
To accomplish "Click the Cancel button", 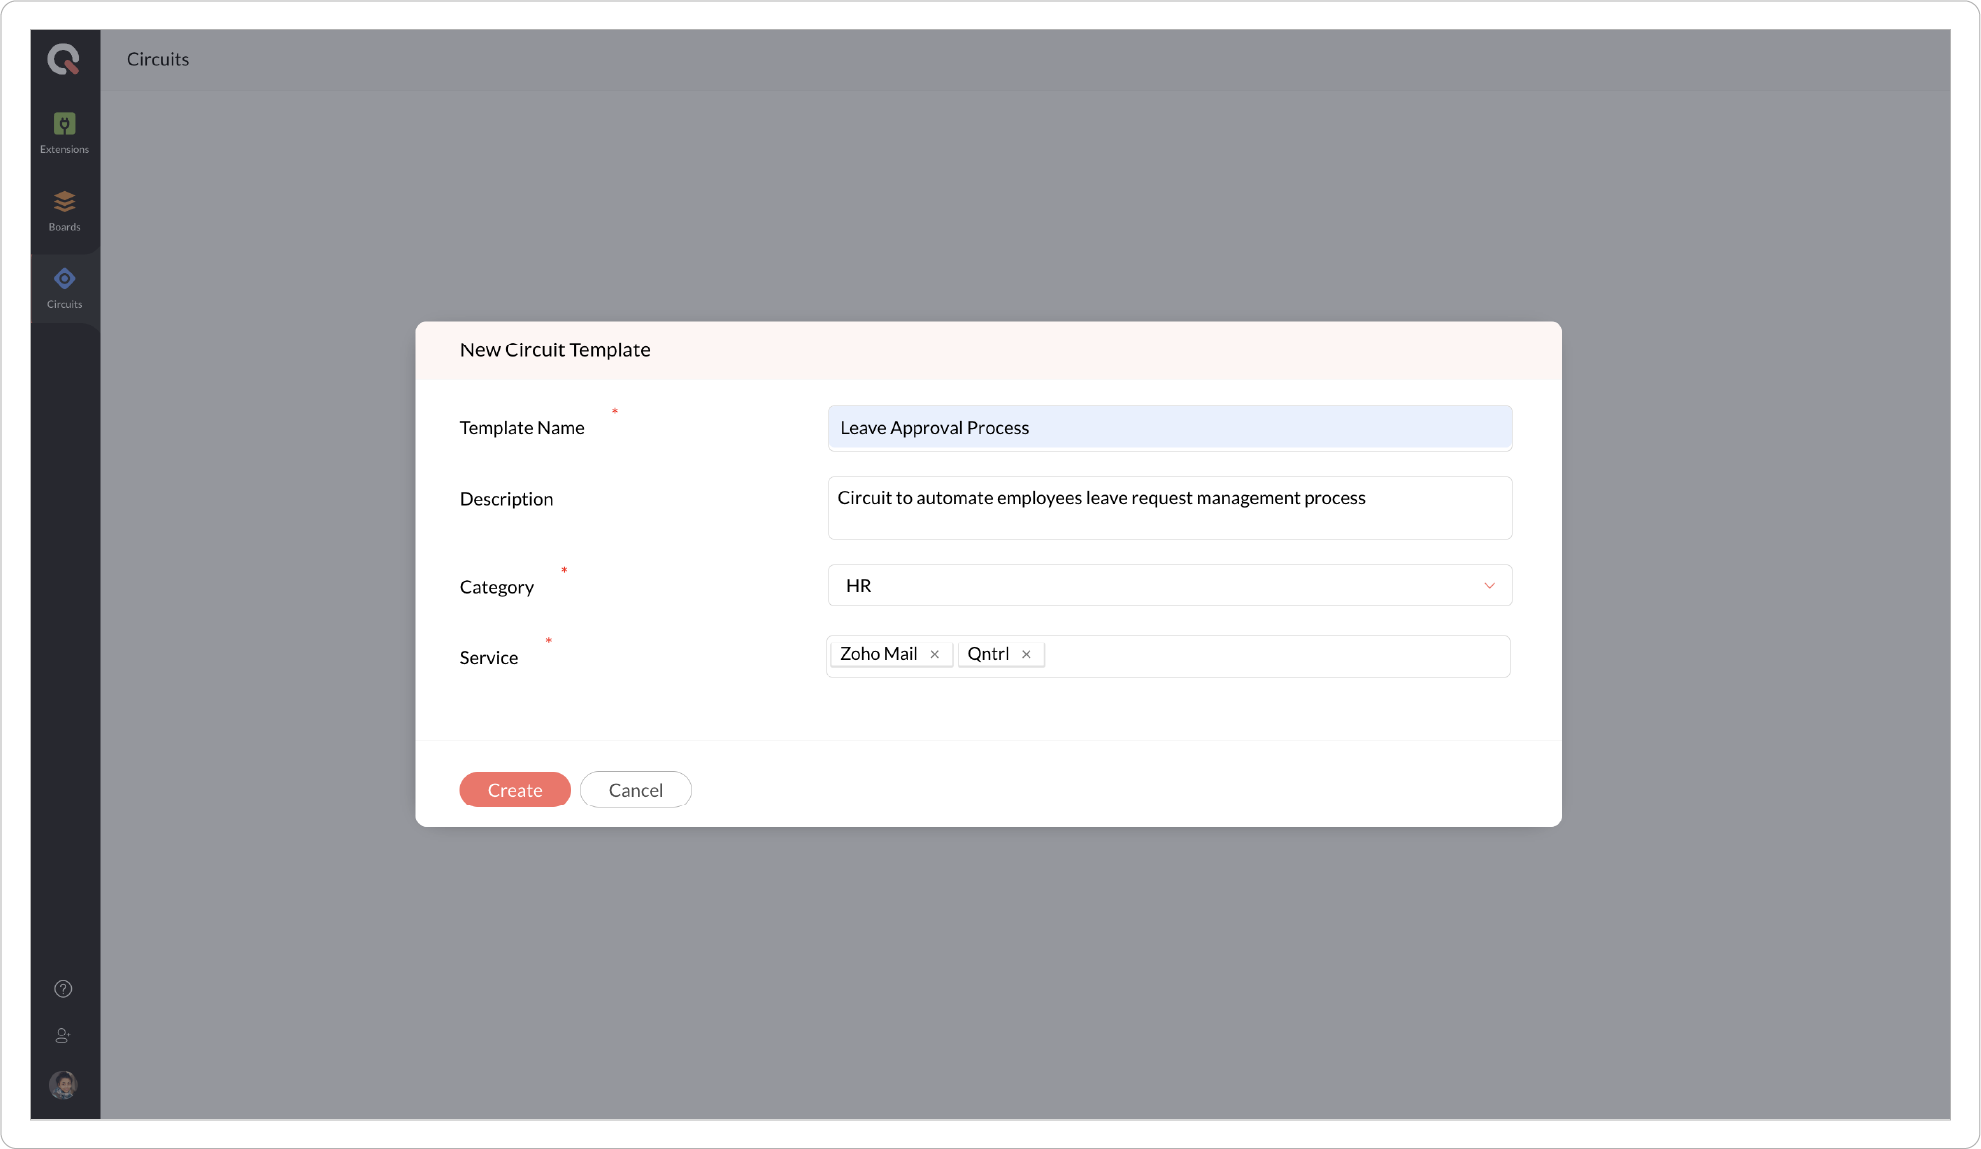I will pos(636,790).
